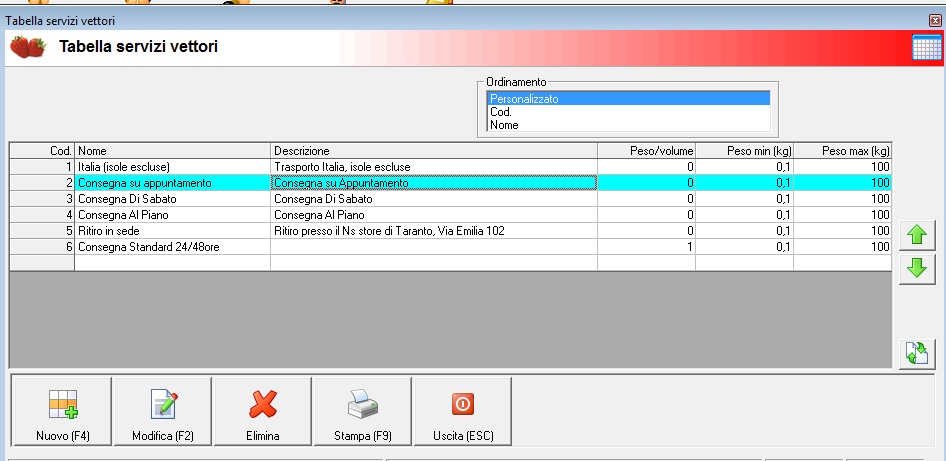The image size is (946, 461).
Task: Close the Tabella servizi vettori window
Action: click(x=935, y=21)
